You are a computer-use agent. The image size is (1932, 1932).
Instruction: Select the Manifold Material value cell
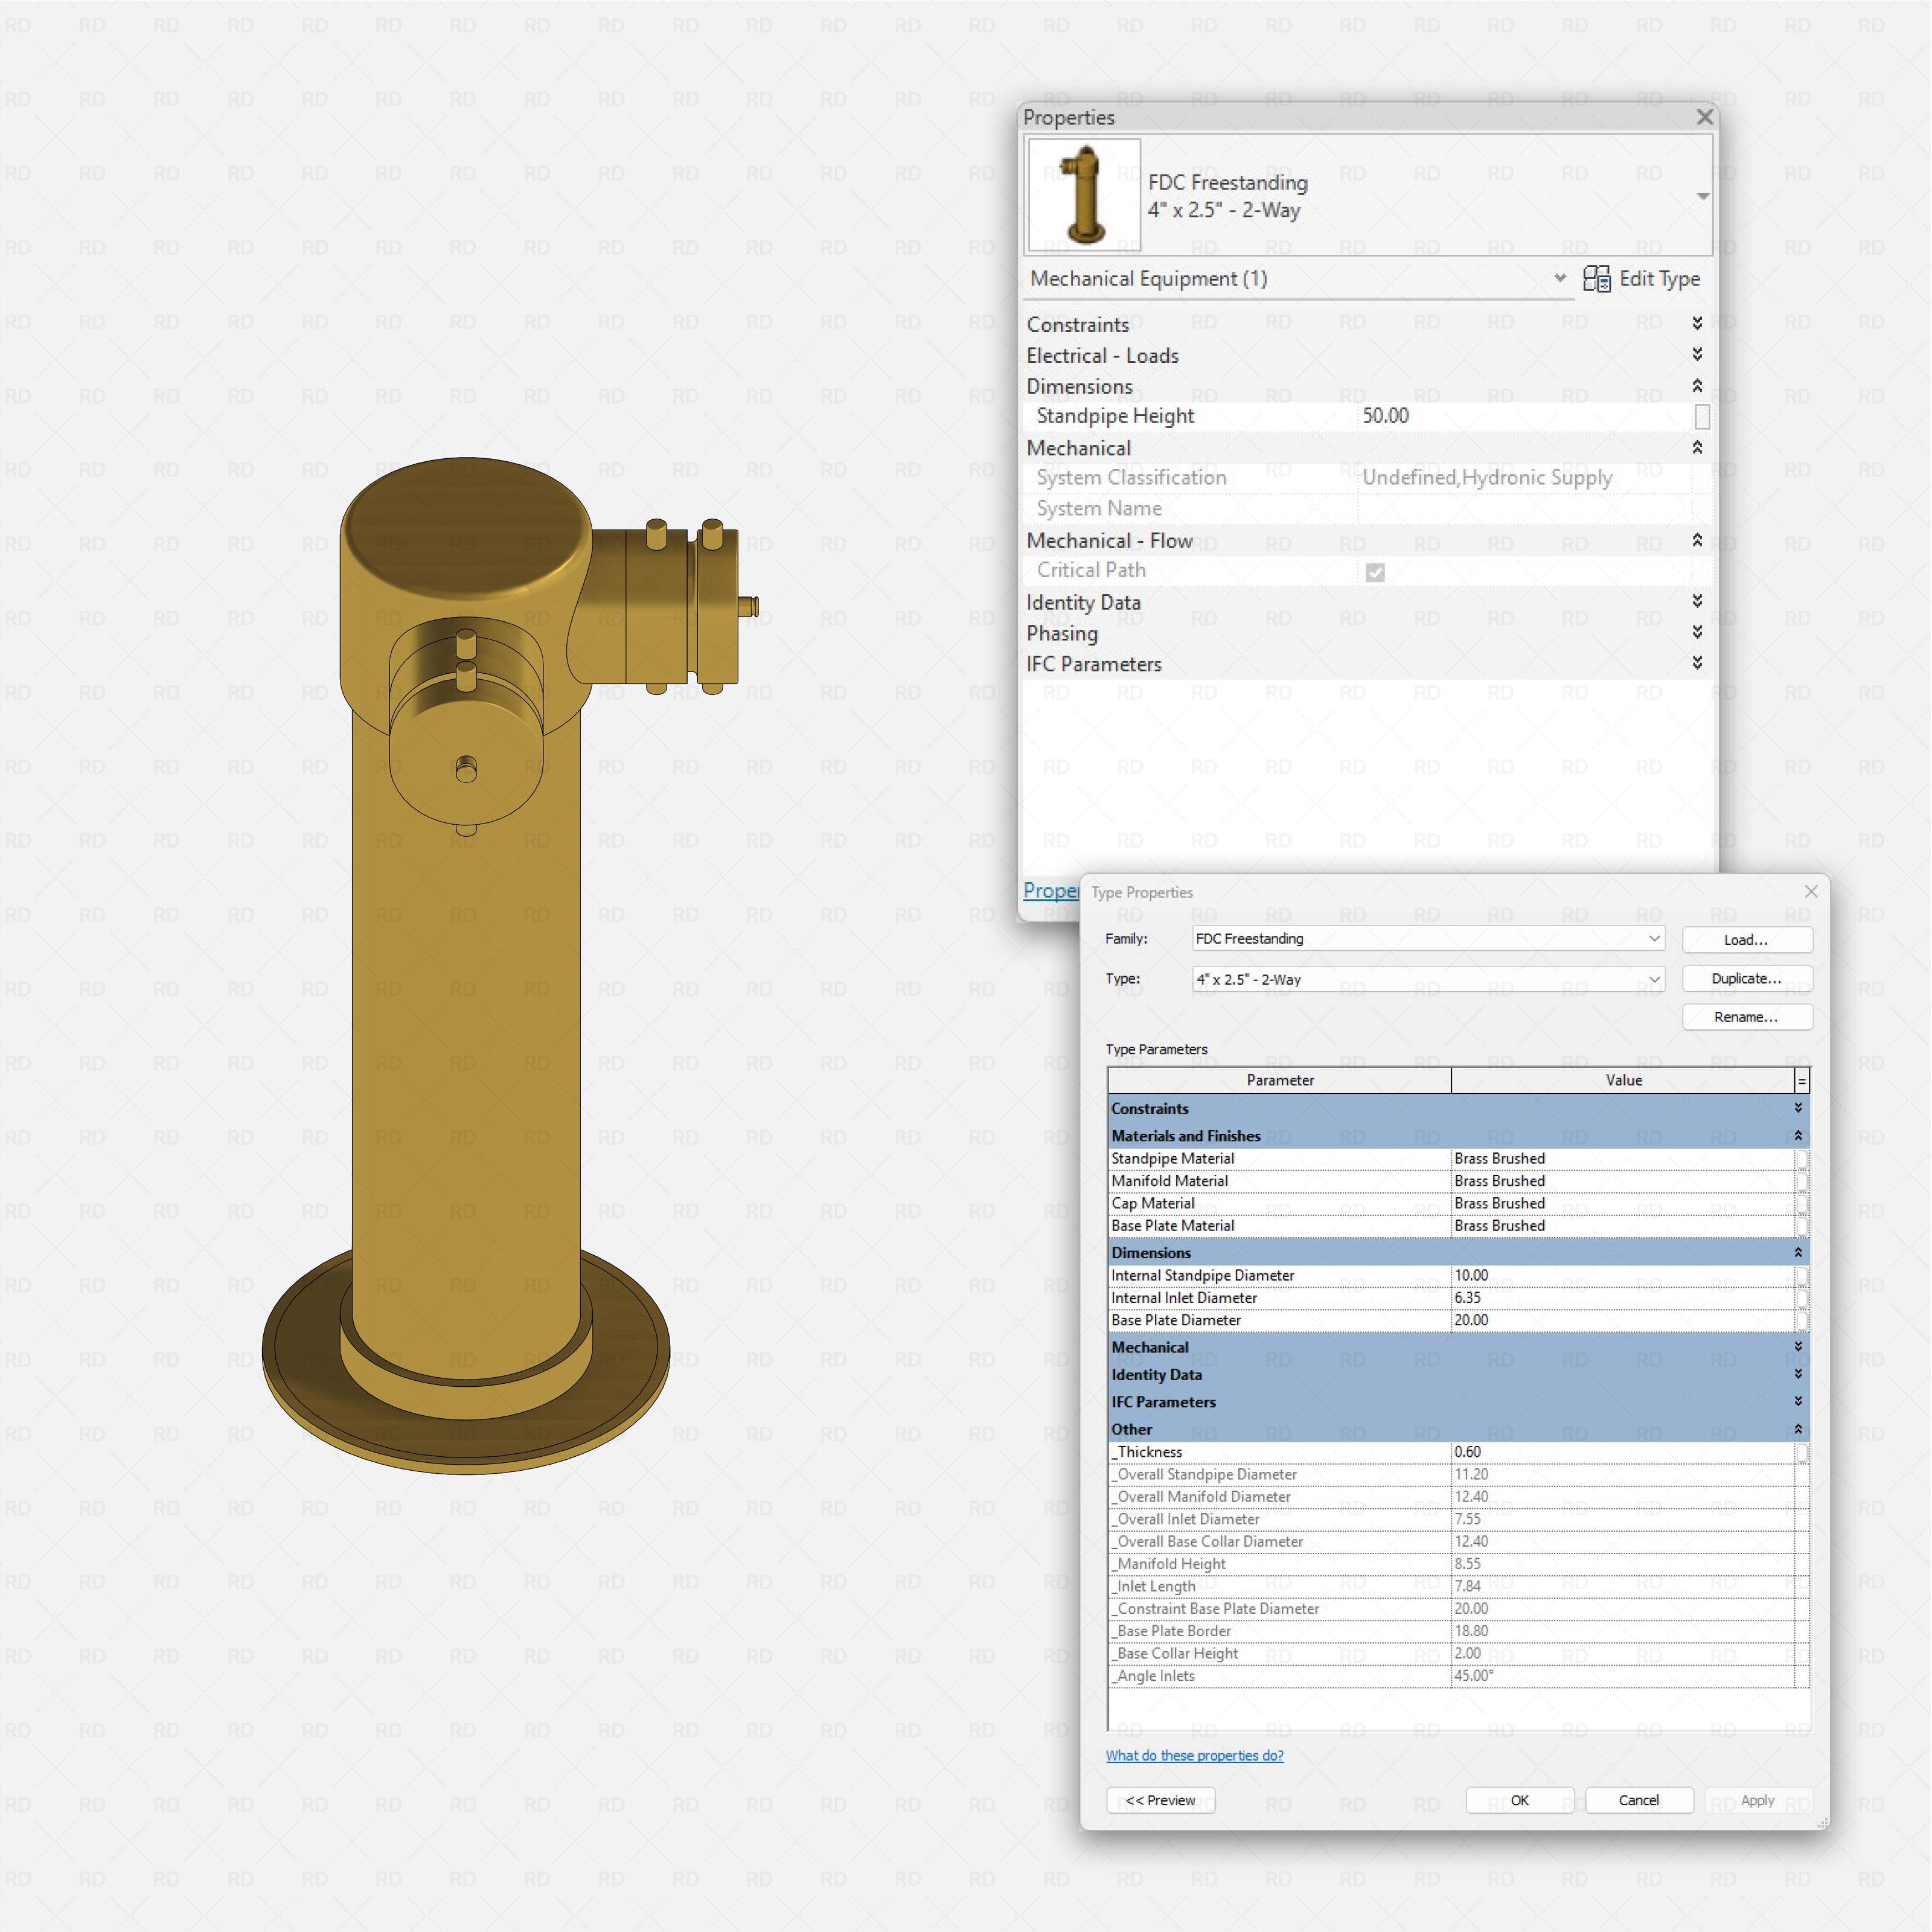coord(1623,1181)
